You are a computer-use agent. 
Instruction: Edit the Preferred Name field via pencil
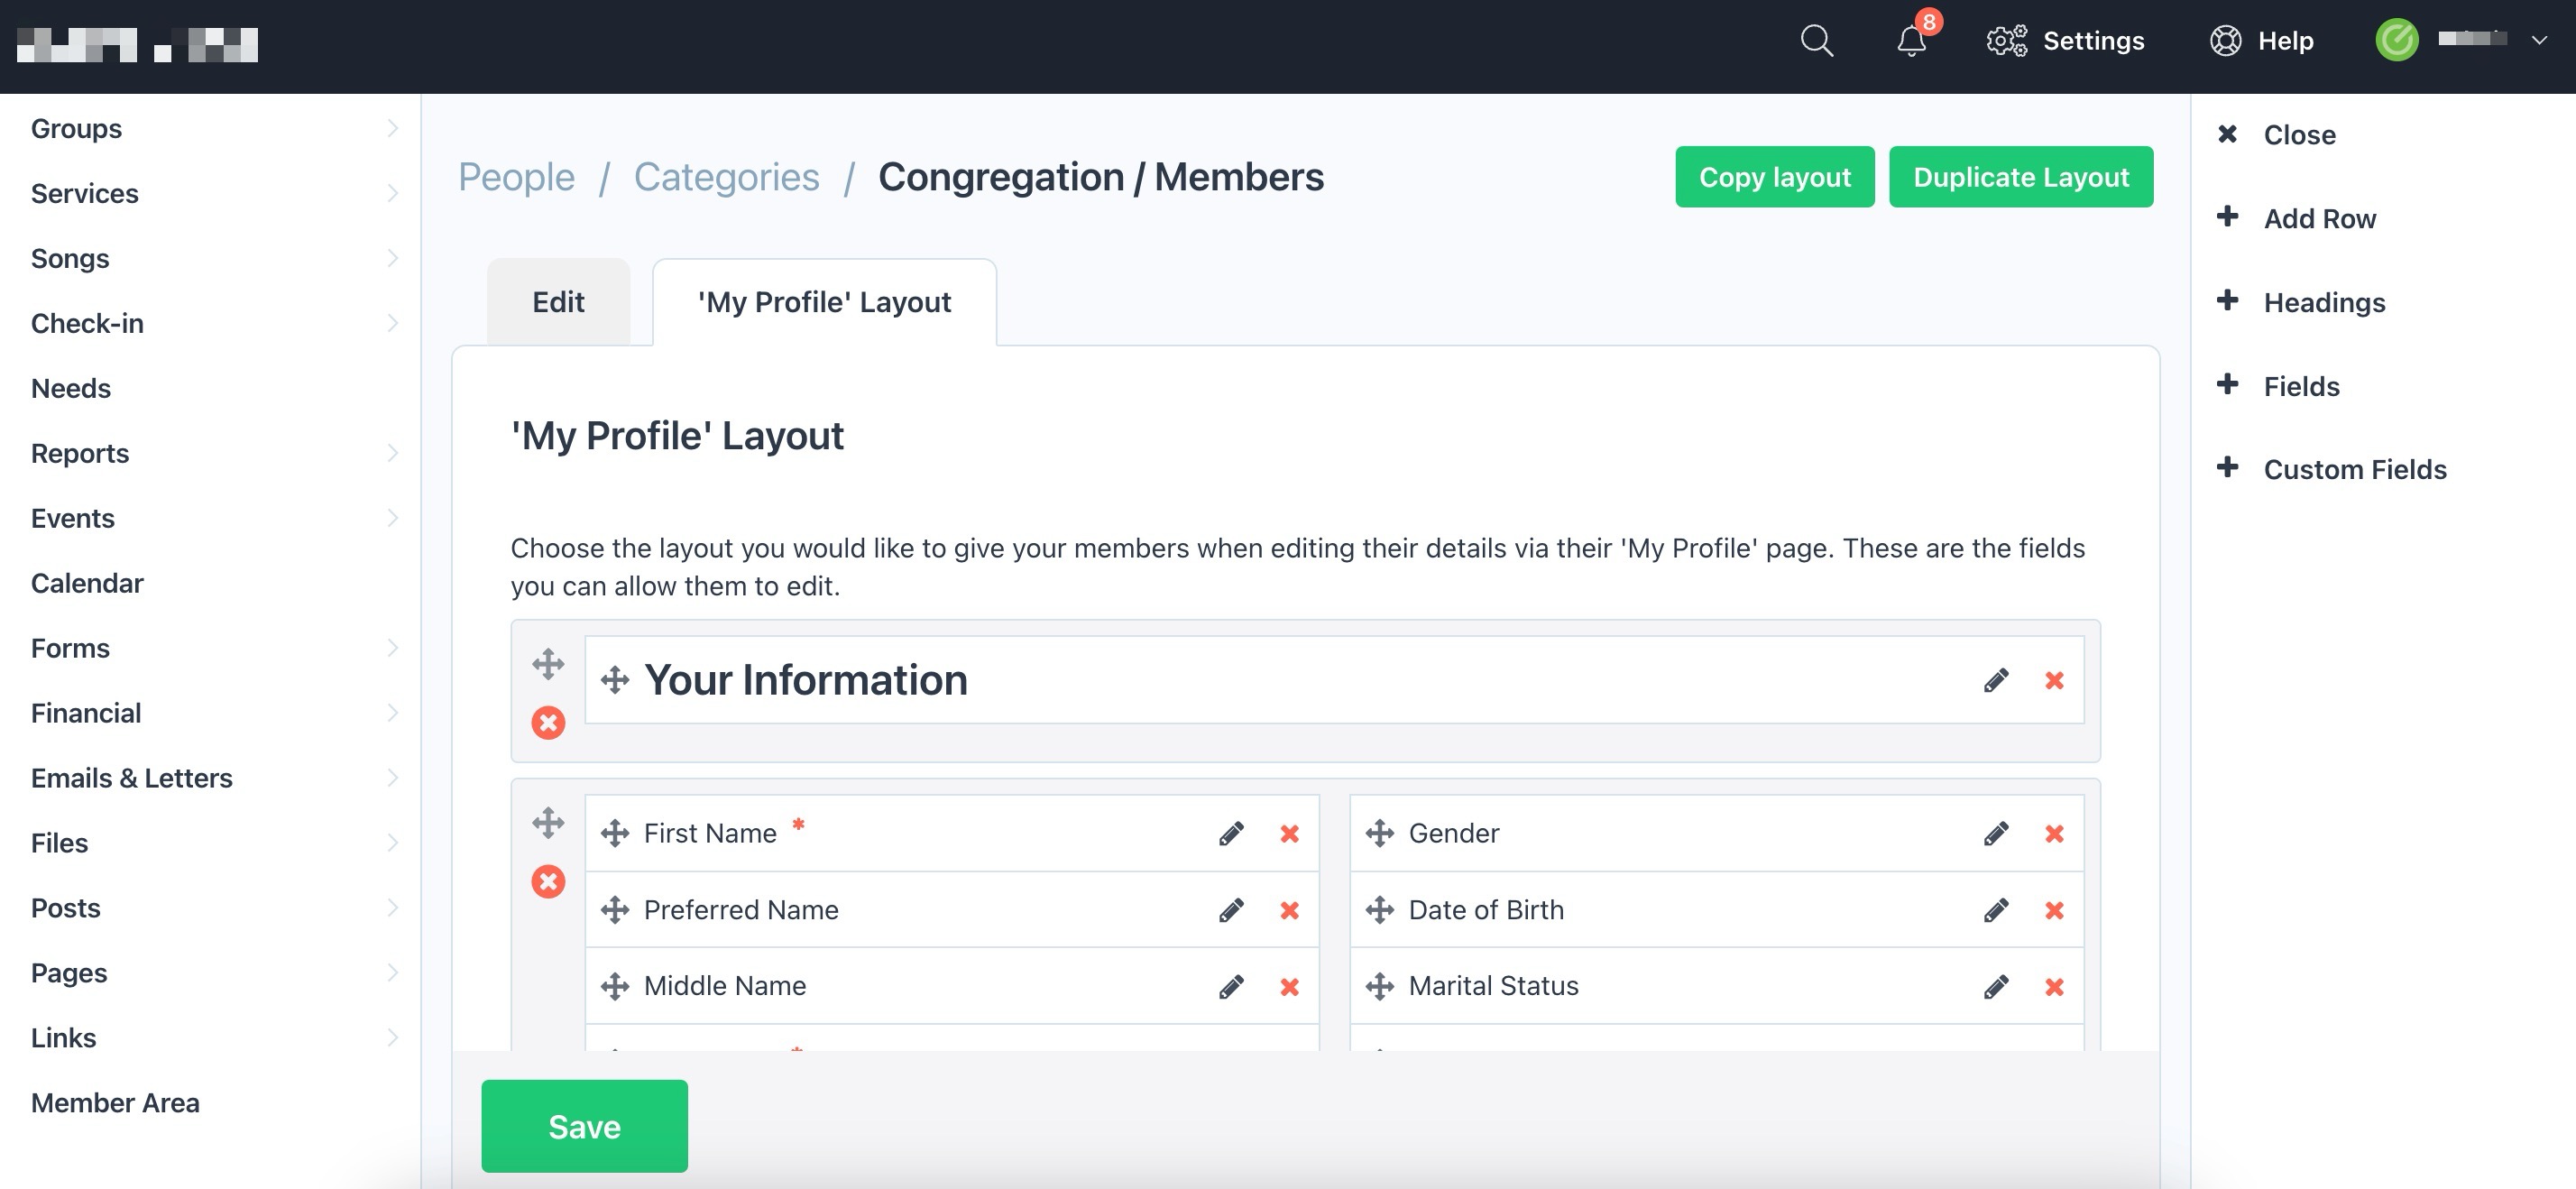(1231, 910)
